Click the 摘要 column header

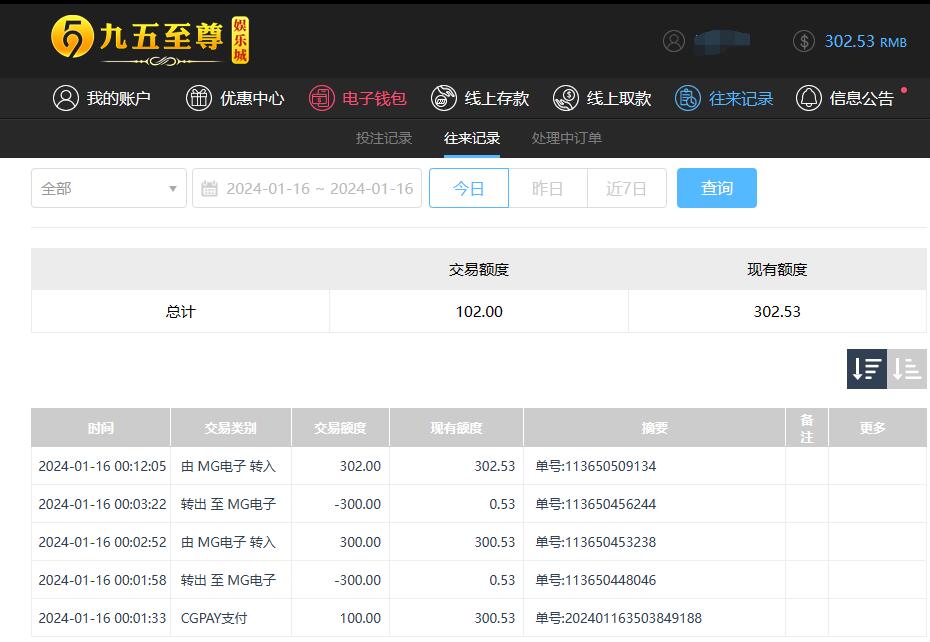point(654,427)
